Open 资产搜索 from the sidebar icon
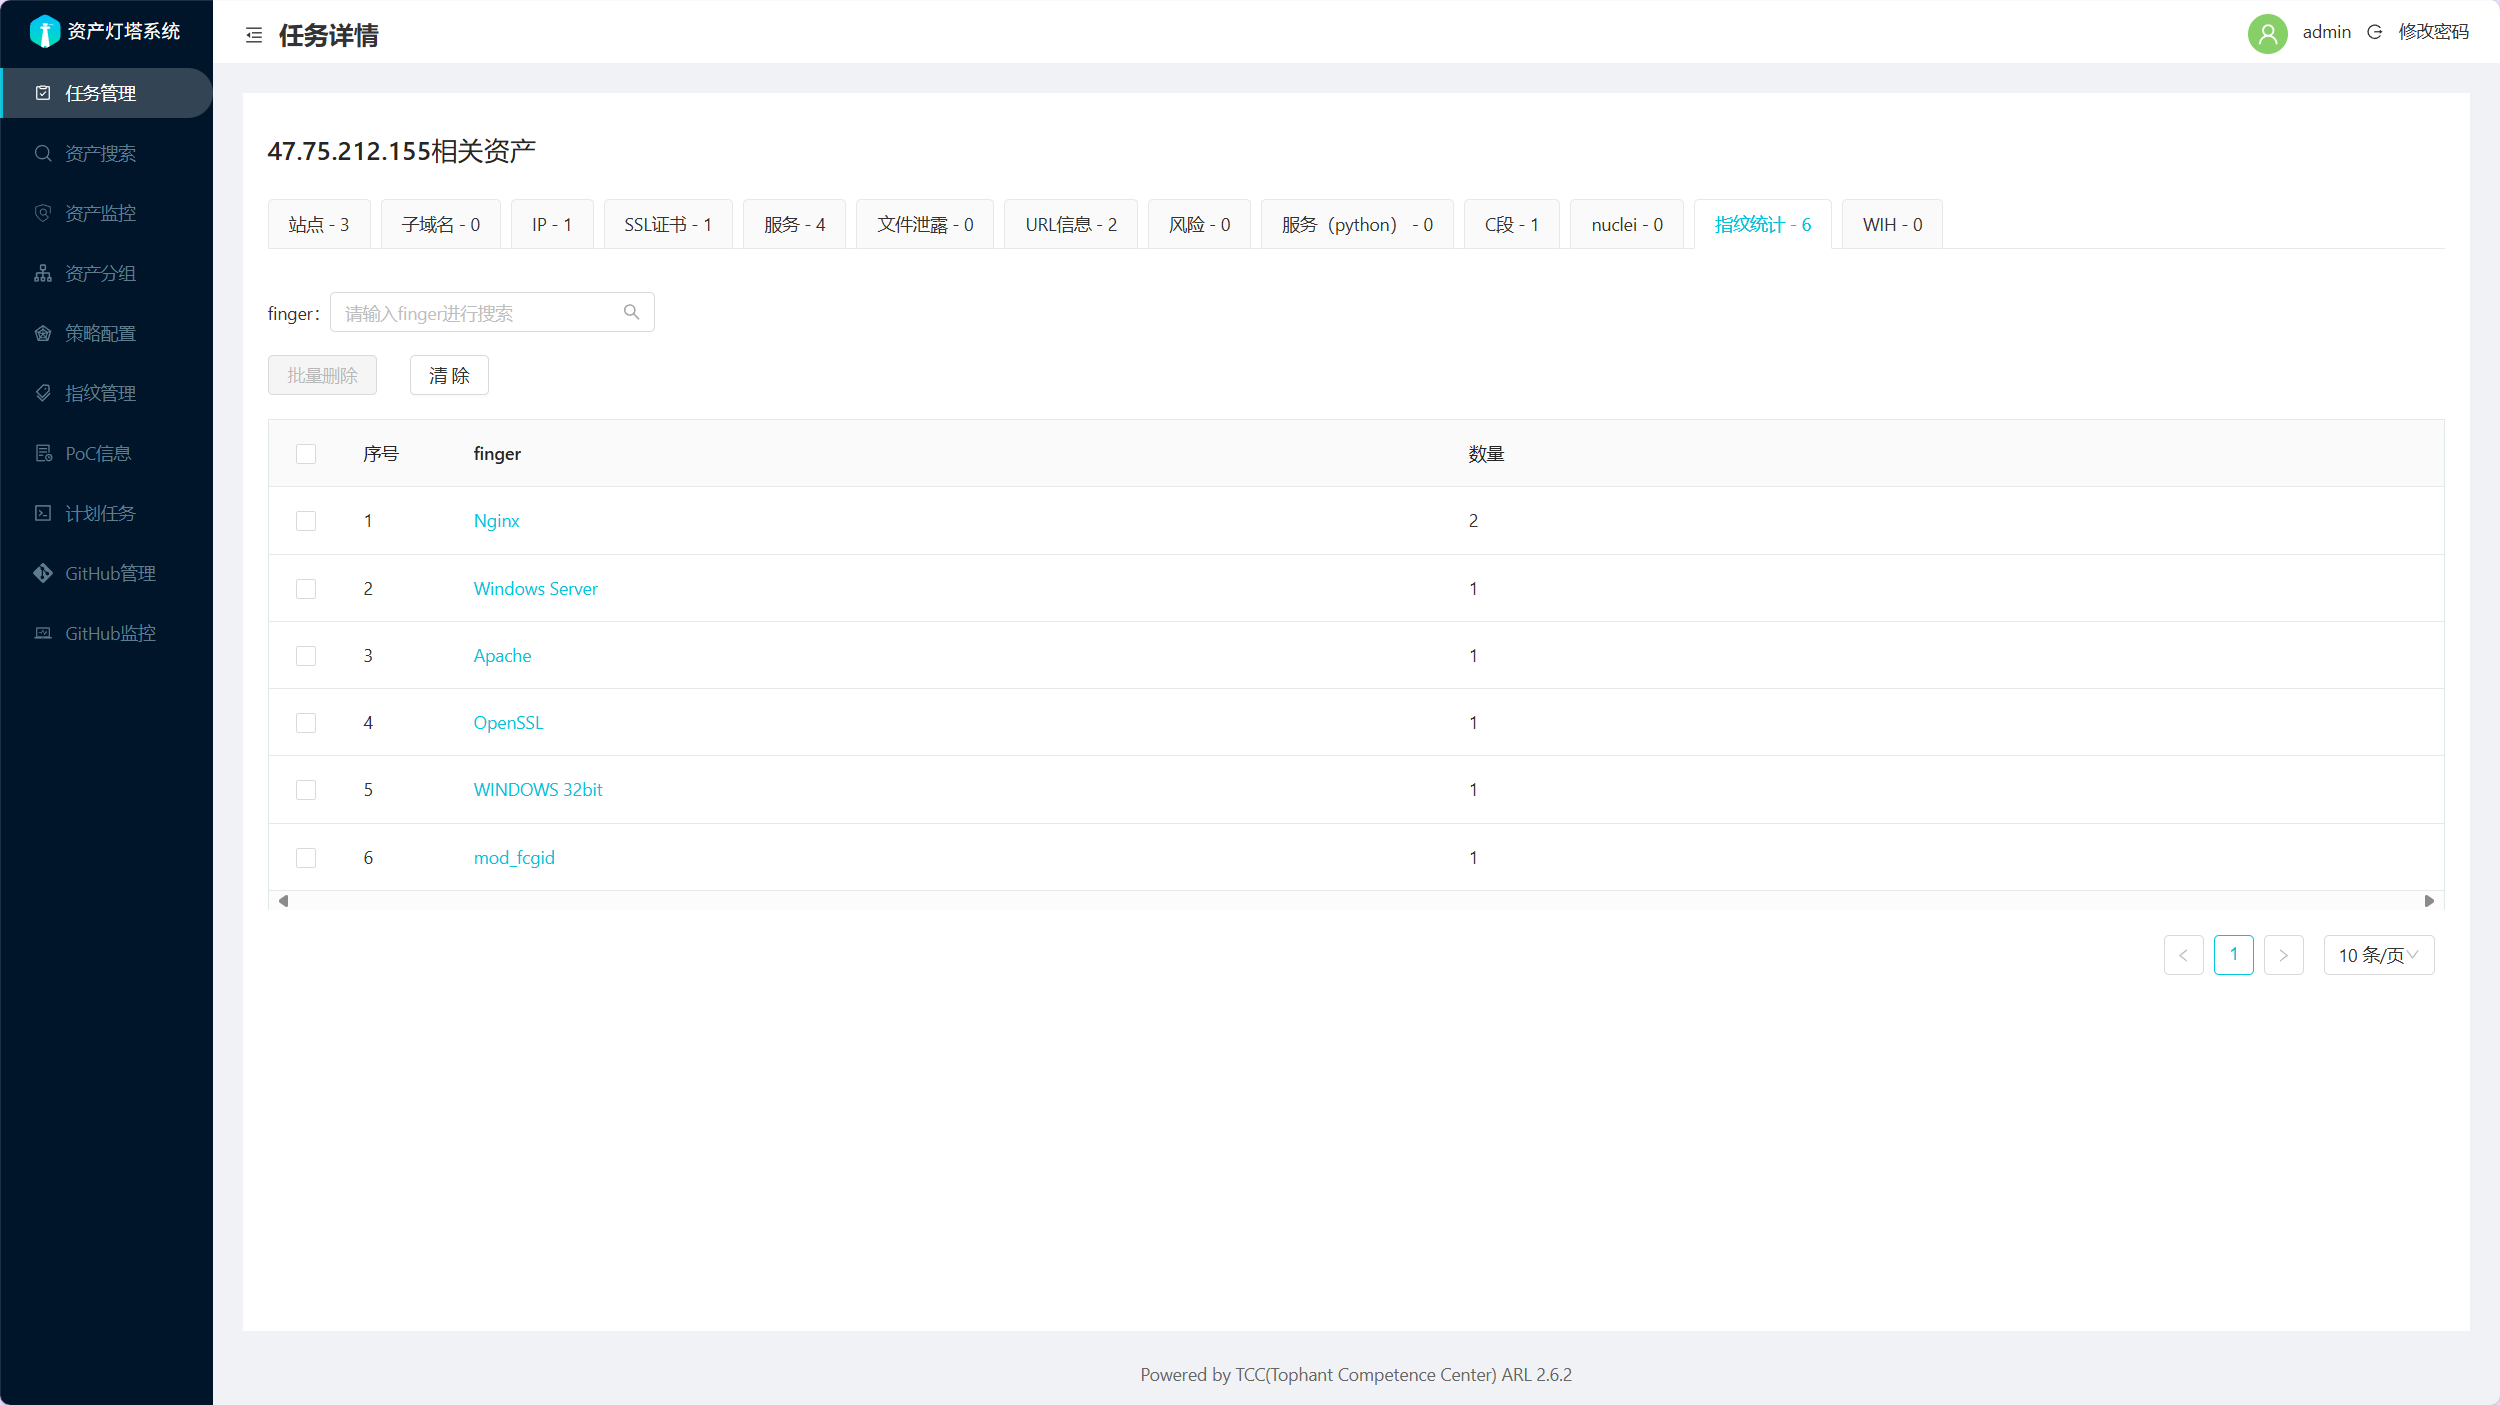This screenshot has height=1405, width=2500. (x=43, y=153)
